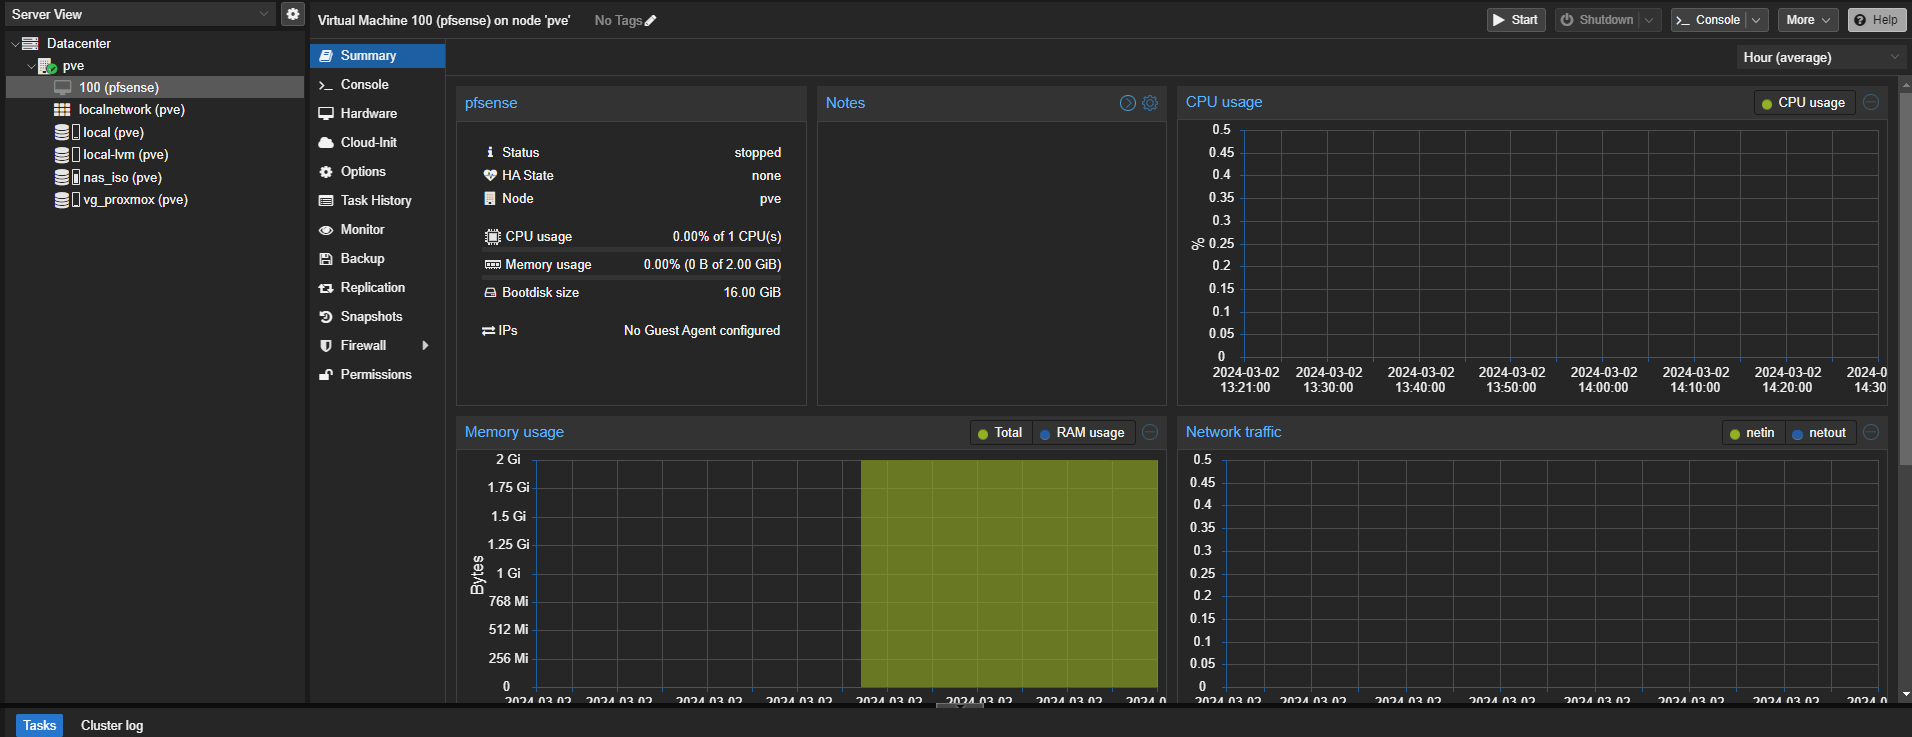Click the local-lvm (pve) storage icon

pyautogui.click(x=67, y=155)
